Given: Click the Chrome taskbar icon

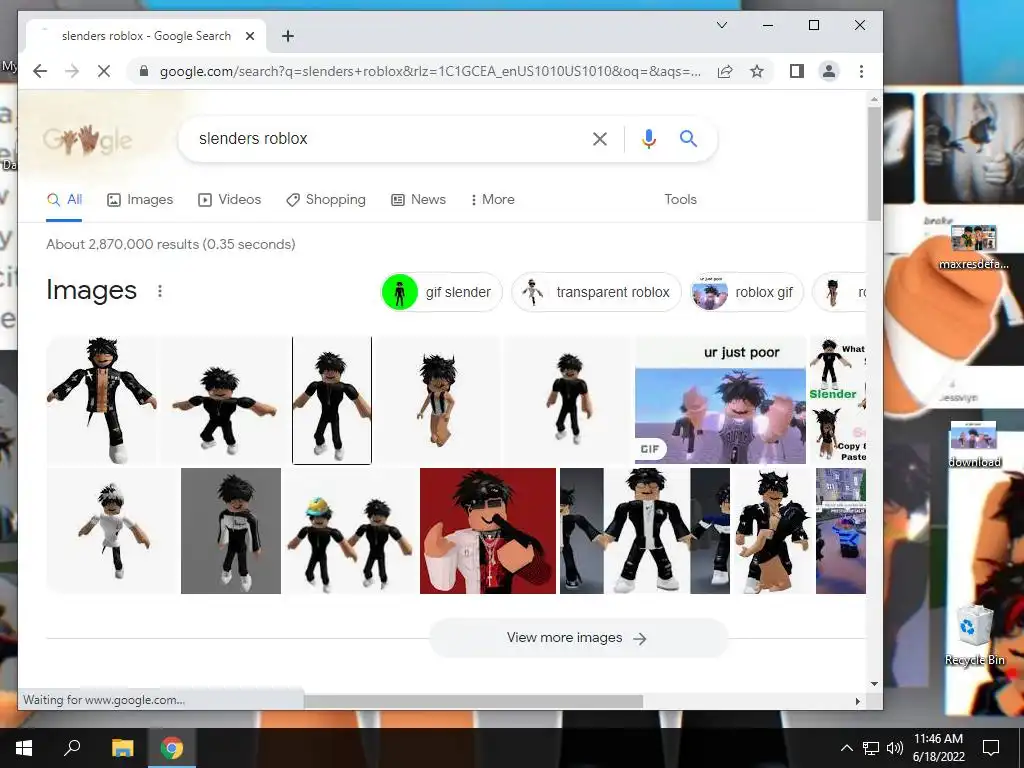Looking at the screenshot, I should [x=172, y=748].
